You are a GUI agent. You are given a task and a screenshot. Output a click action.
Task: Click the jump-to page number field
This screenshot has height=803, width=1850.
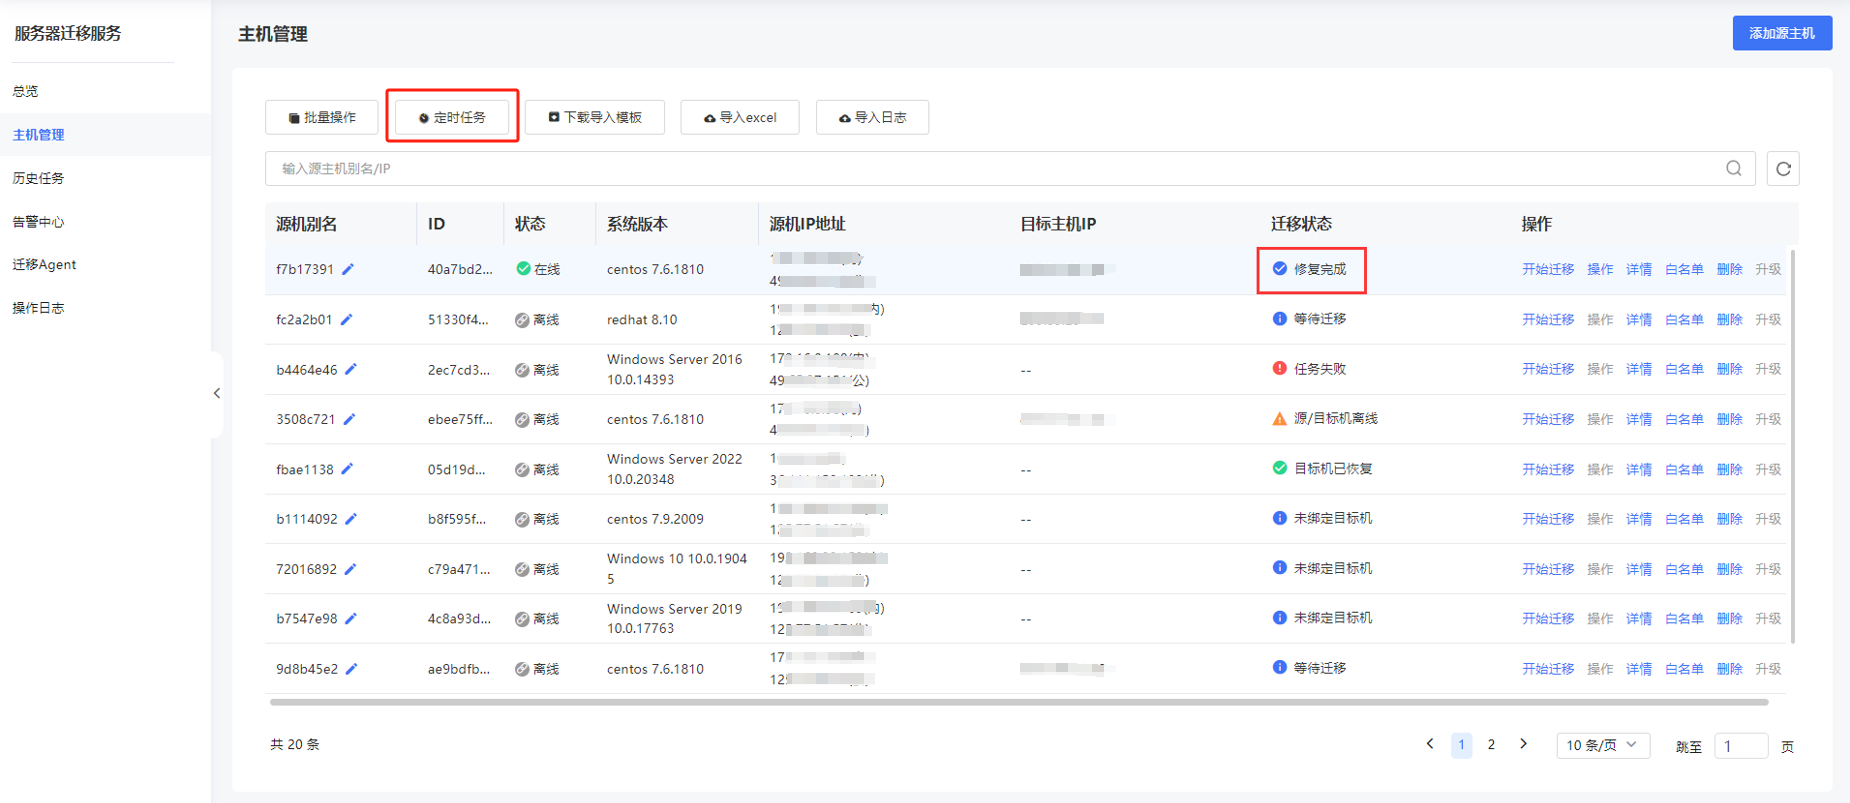coord(1741,746)
